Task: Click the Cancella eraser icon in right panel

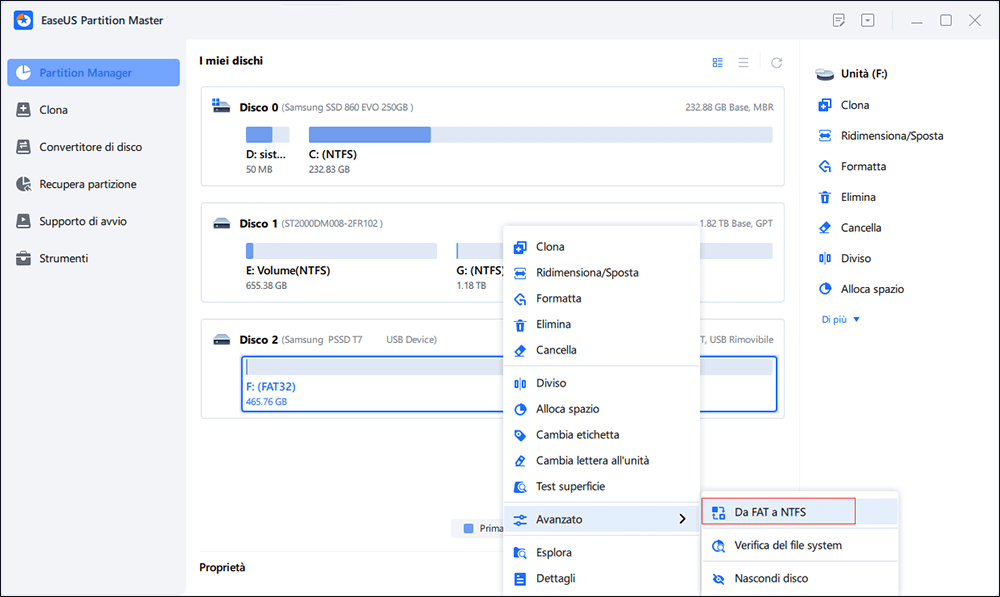Action: (825, 228)
